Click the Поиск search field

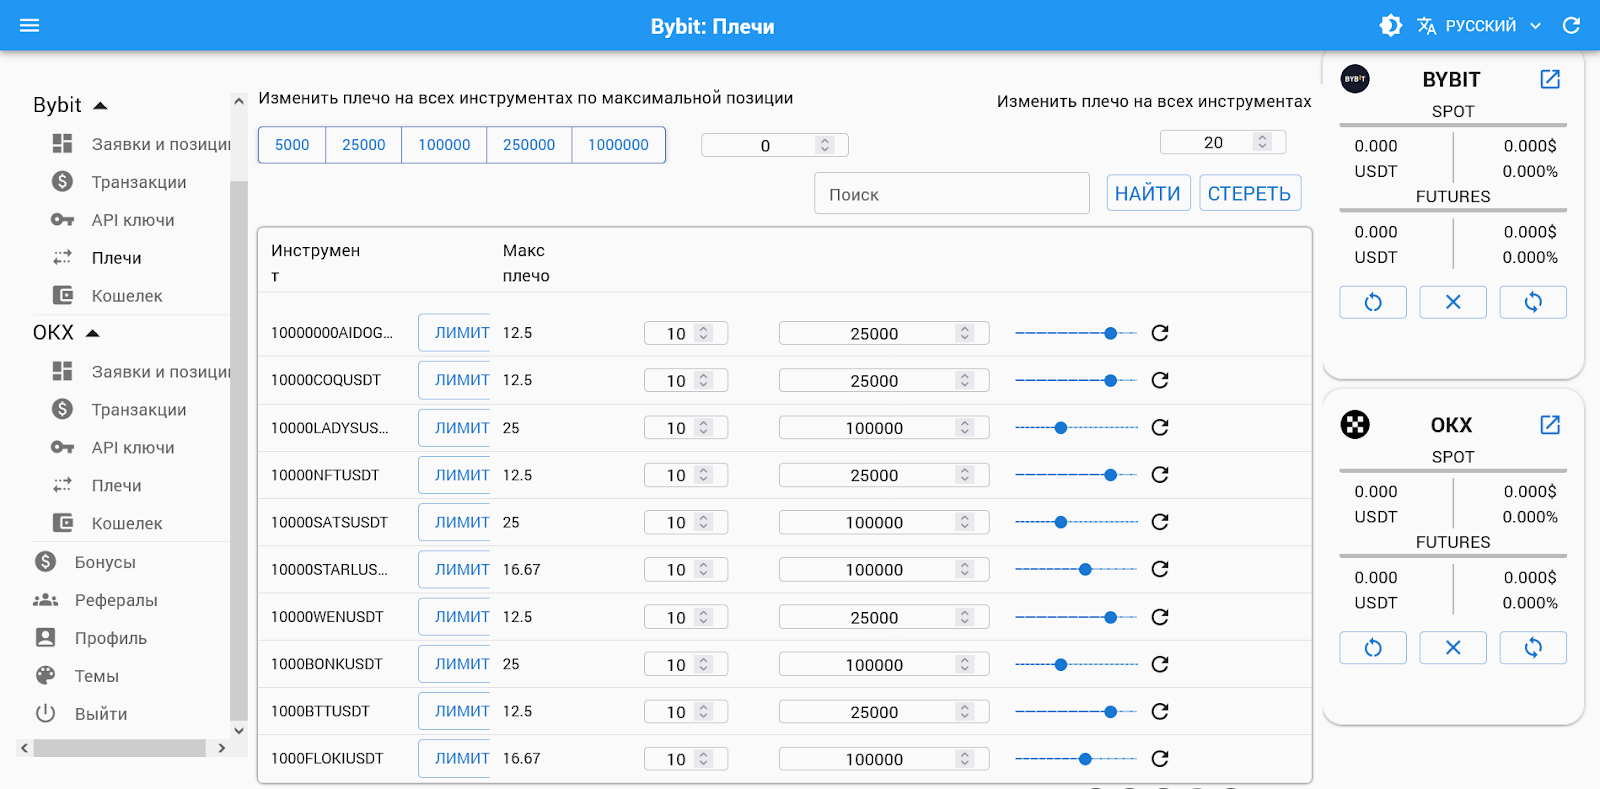click(951, 194)
